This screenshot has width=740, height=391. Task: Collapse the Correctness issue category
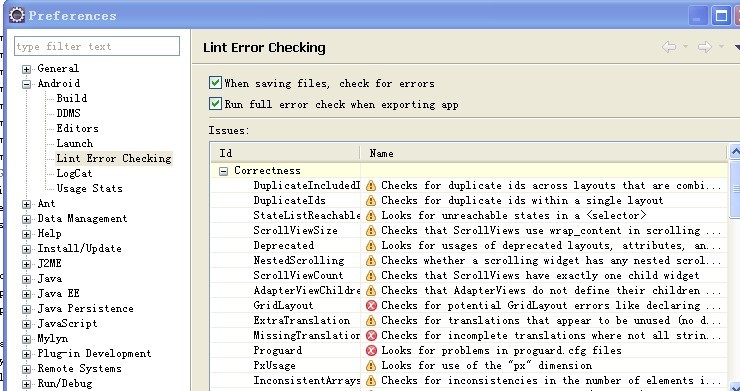tap(224, 171)
